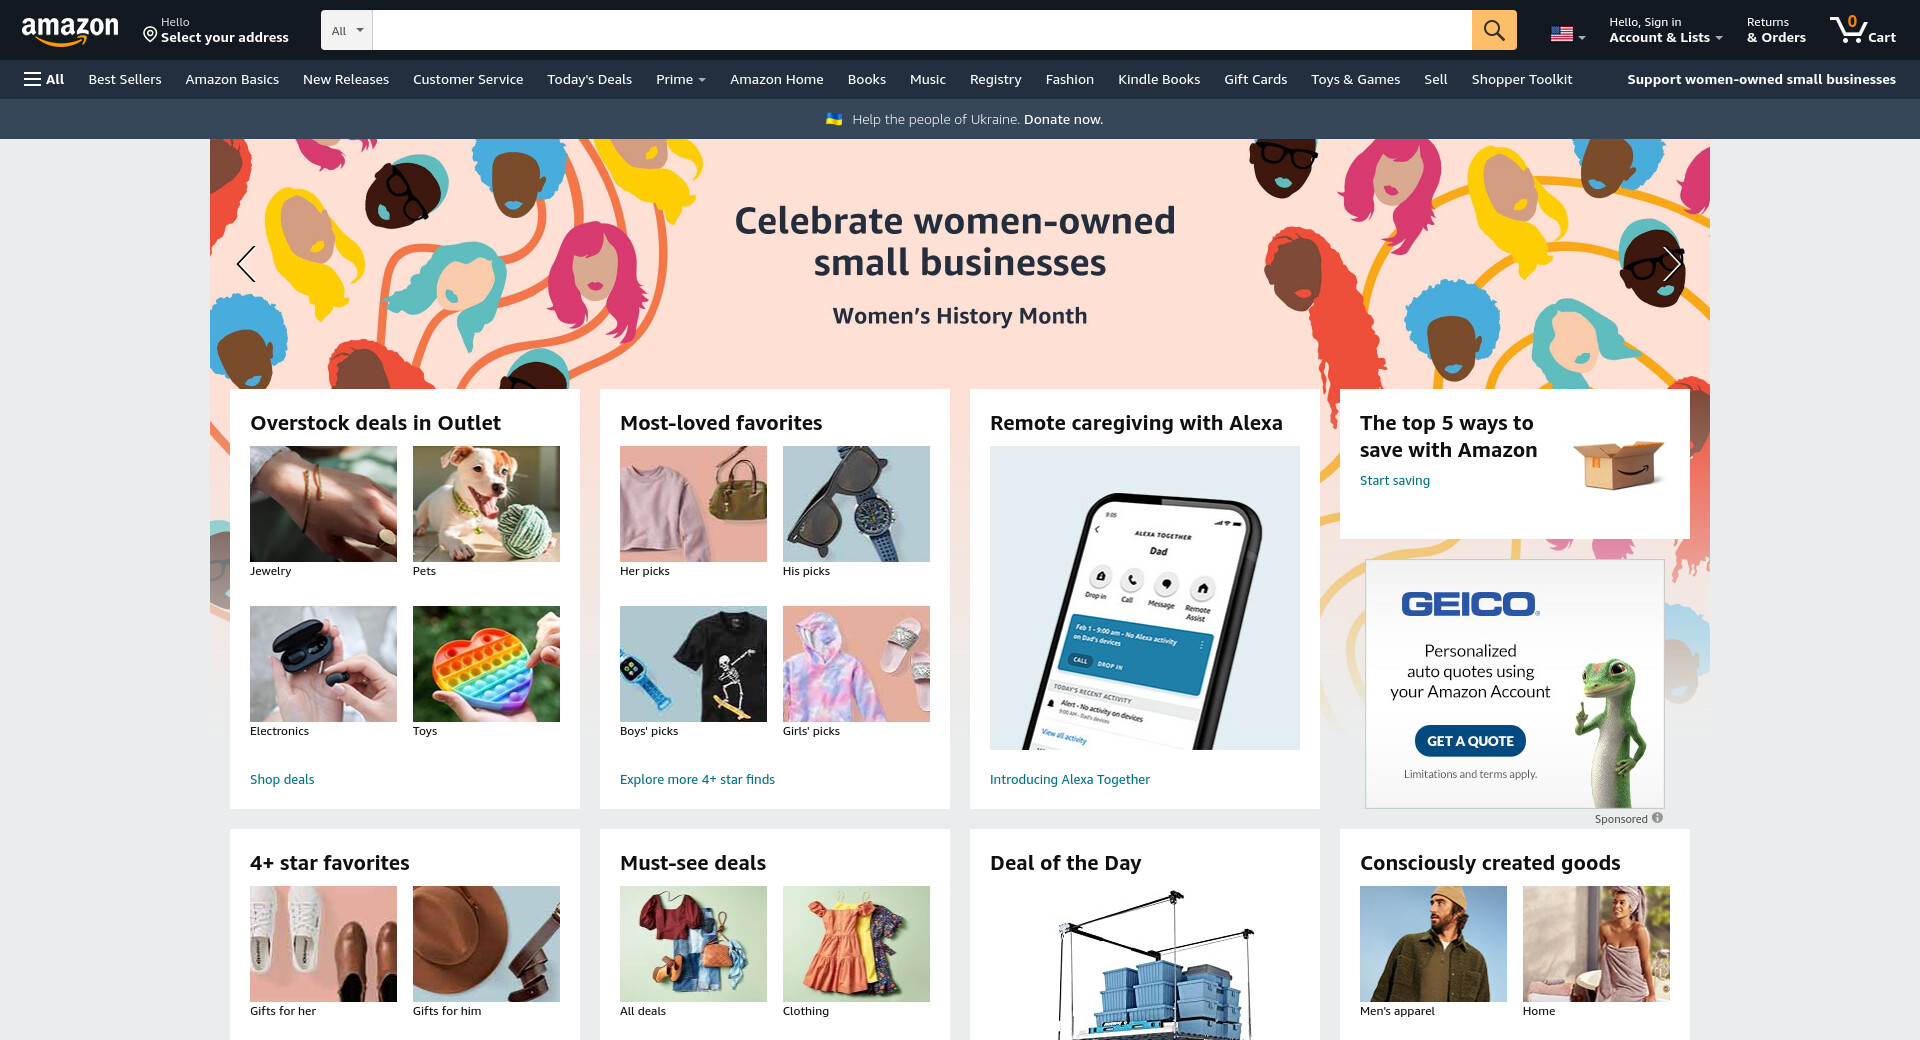Viewport: 1920px width, 1040px height.
Task: Expand the US flag language selector
Action: tap(1568, 34)
